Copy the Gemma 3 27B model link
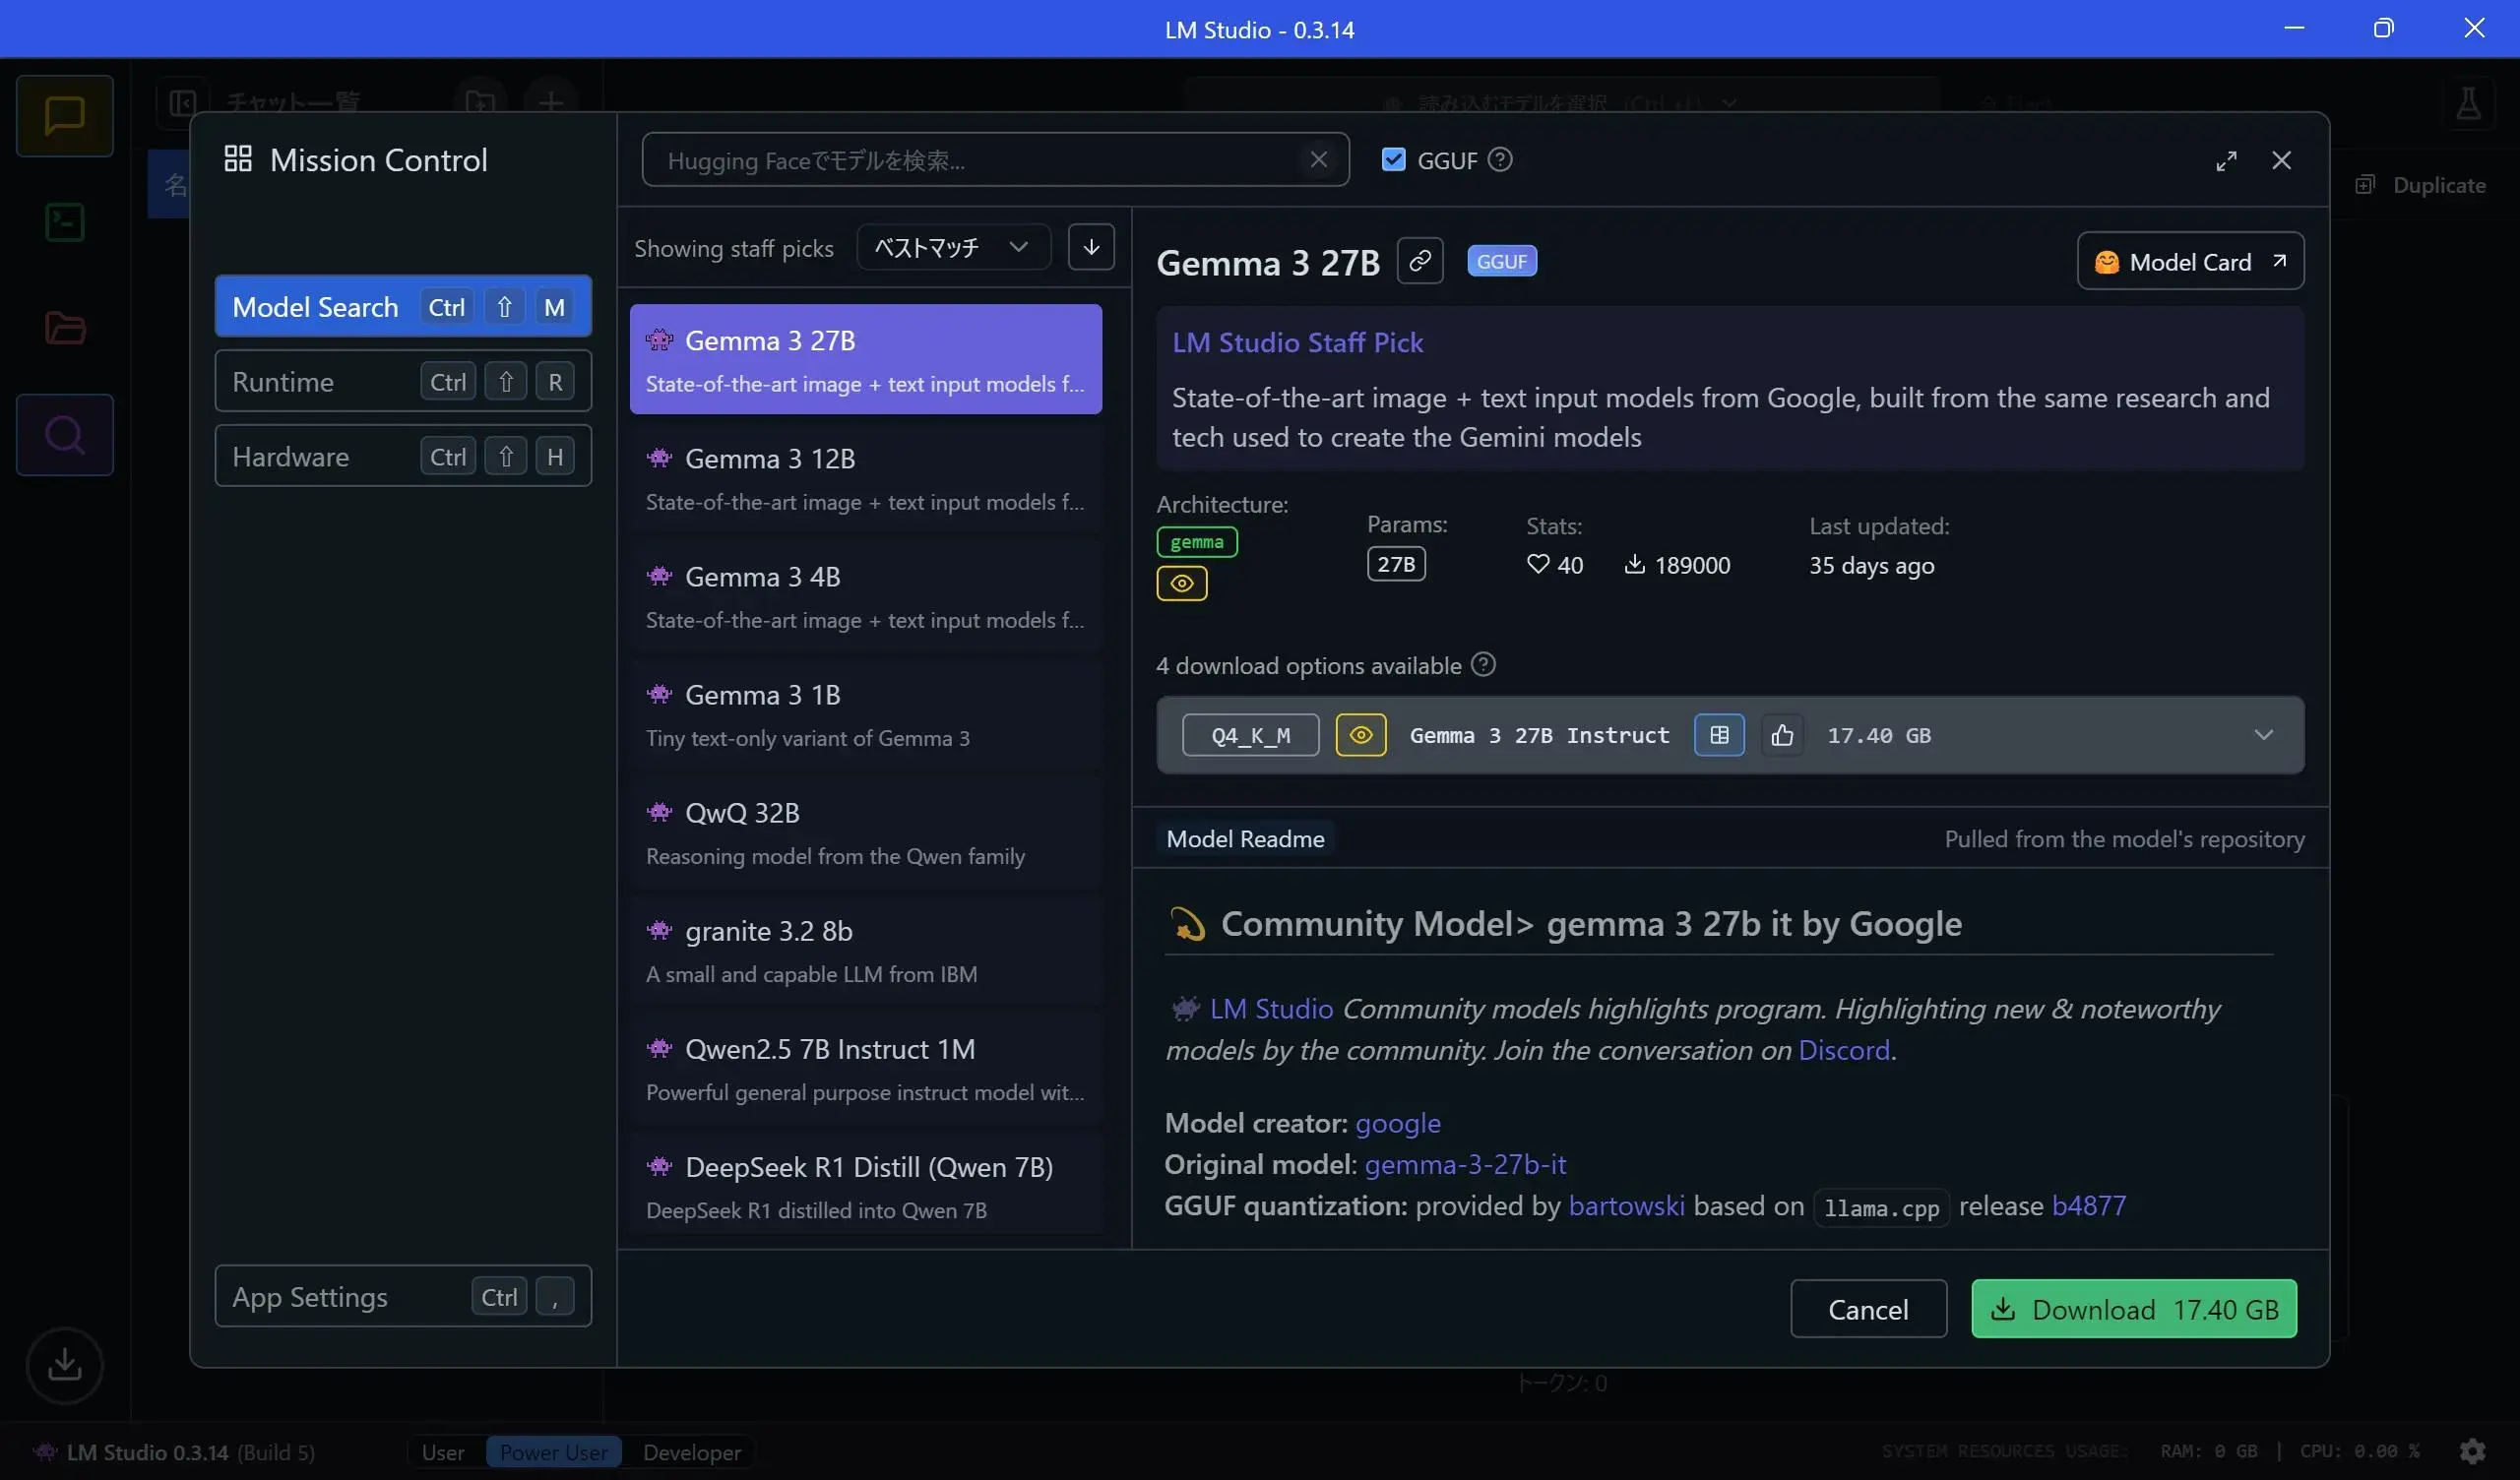 pos(1420,262)
